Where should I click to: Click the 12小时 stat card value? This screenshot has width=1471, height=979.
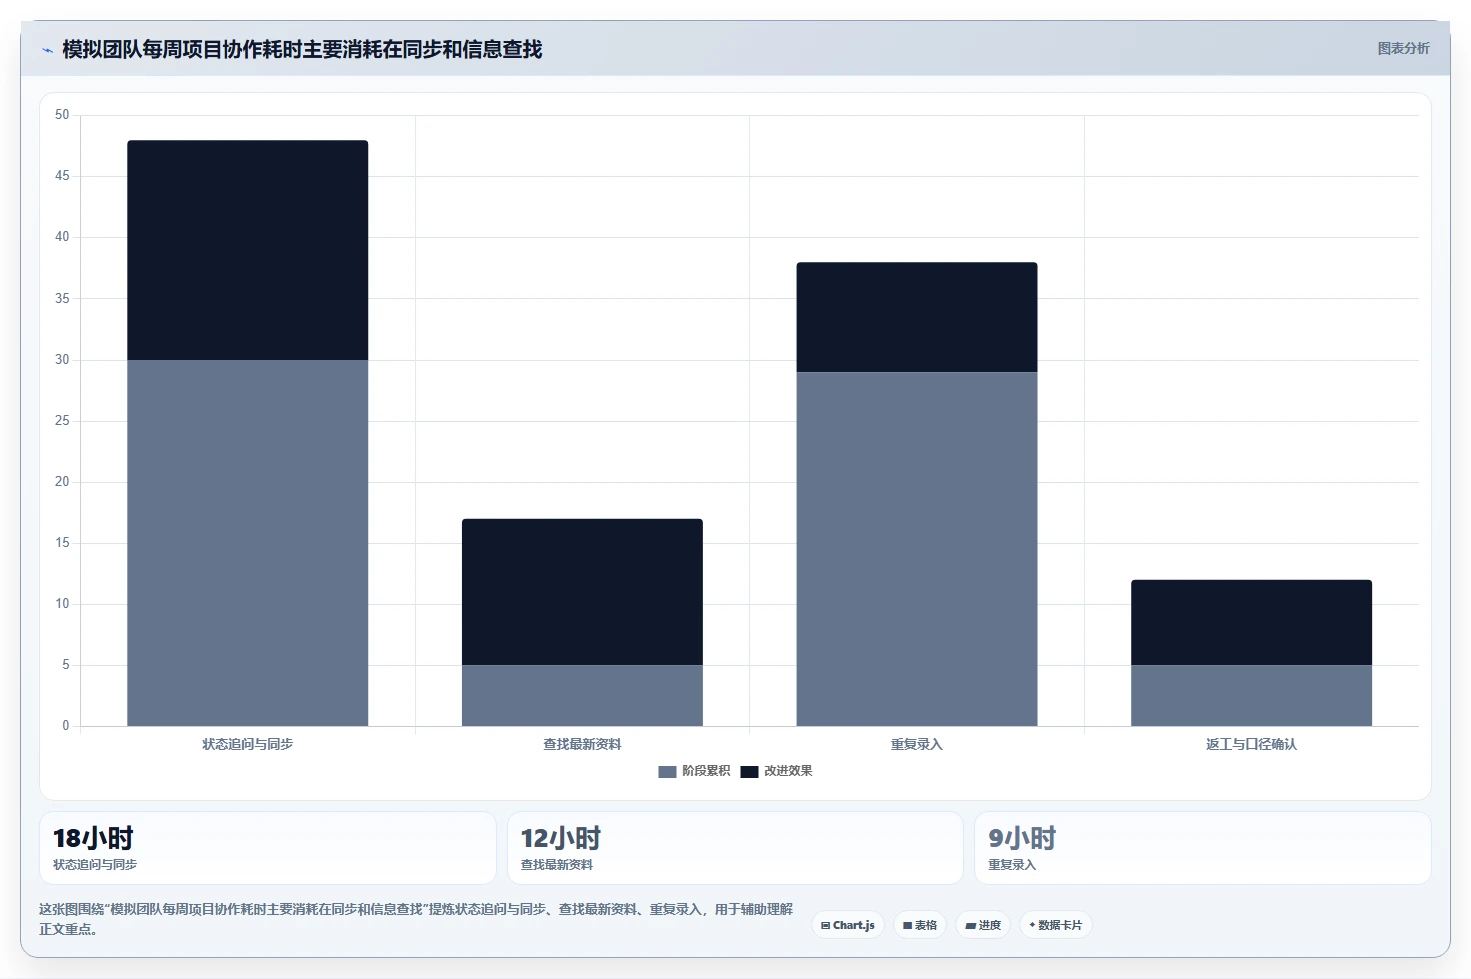(x=561, y=838)
